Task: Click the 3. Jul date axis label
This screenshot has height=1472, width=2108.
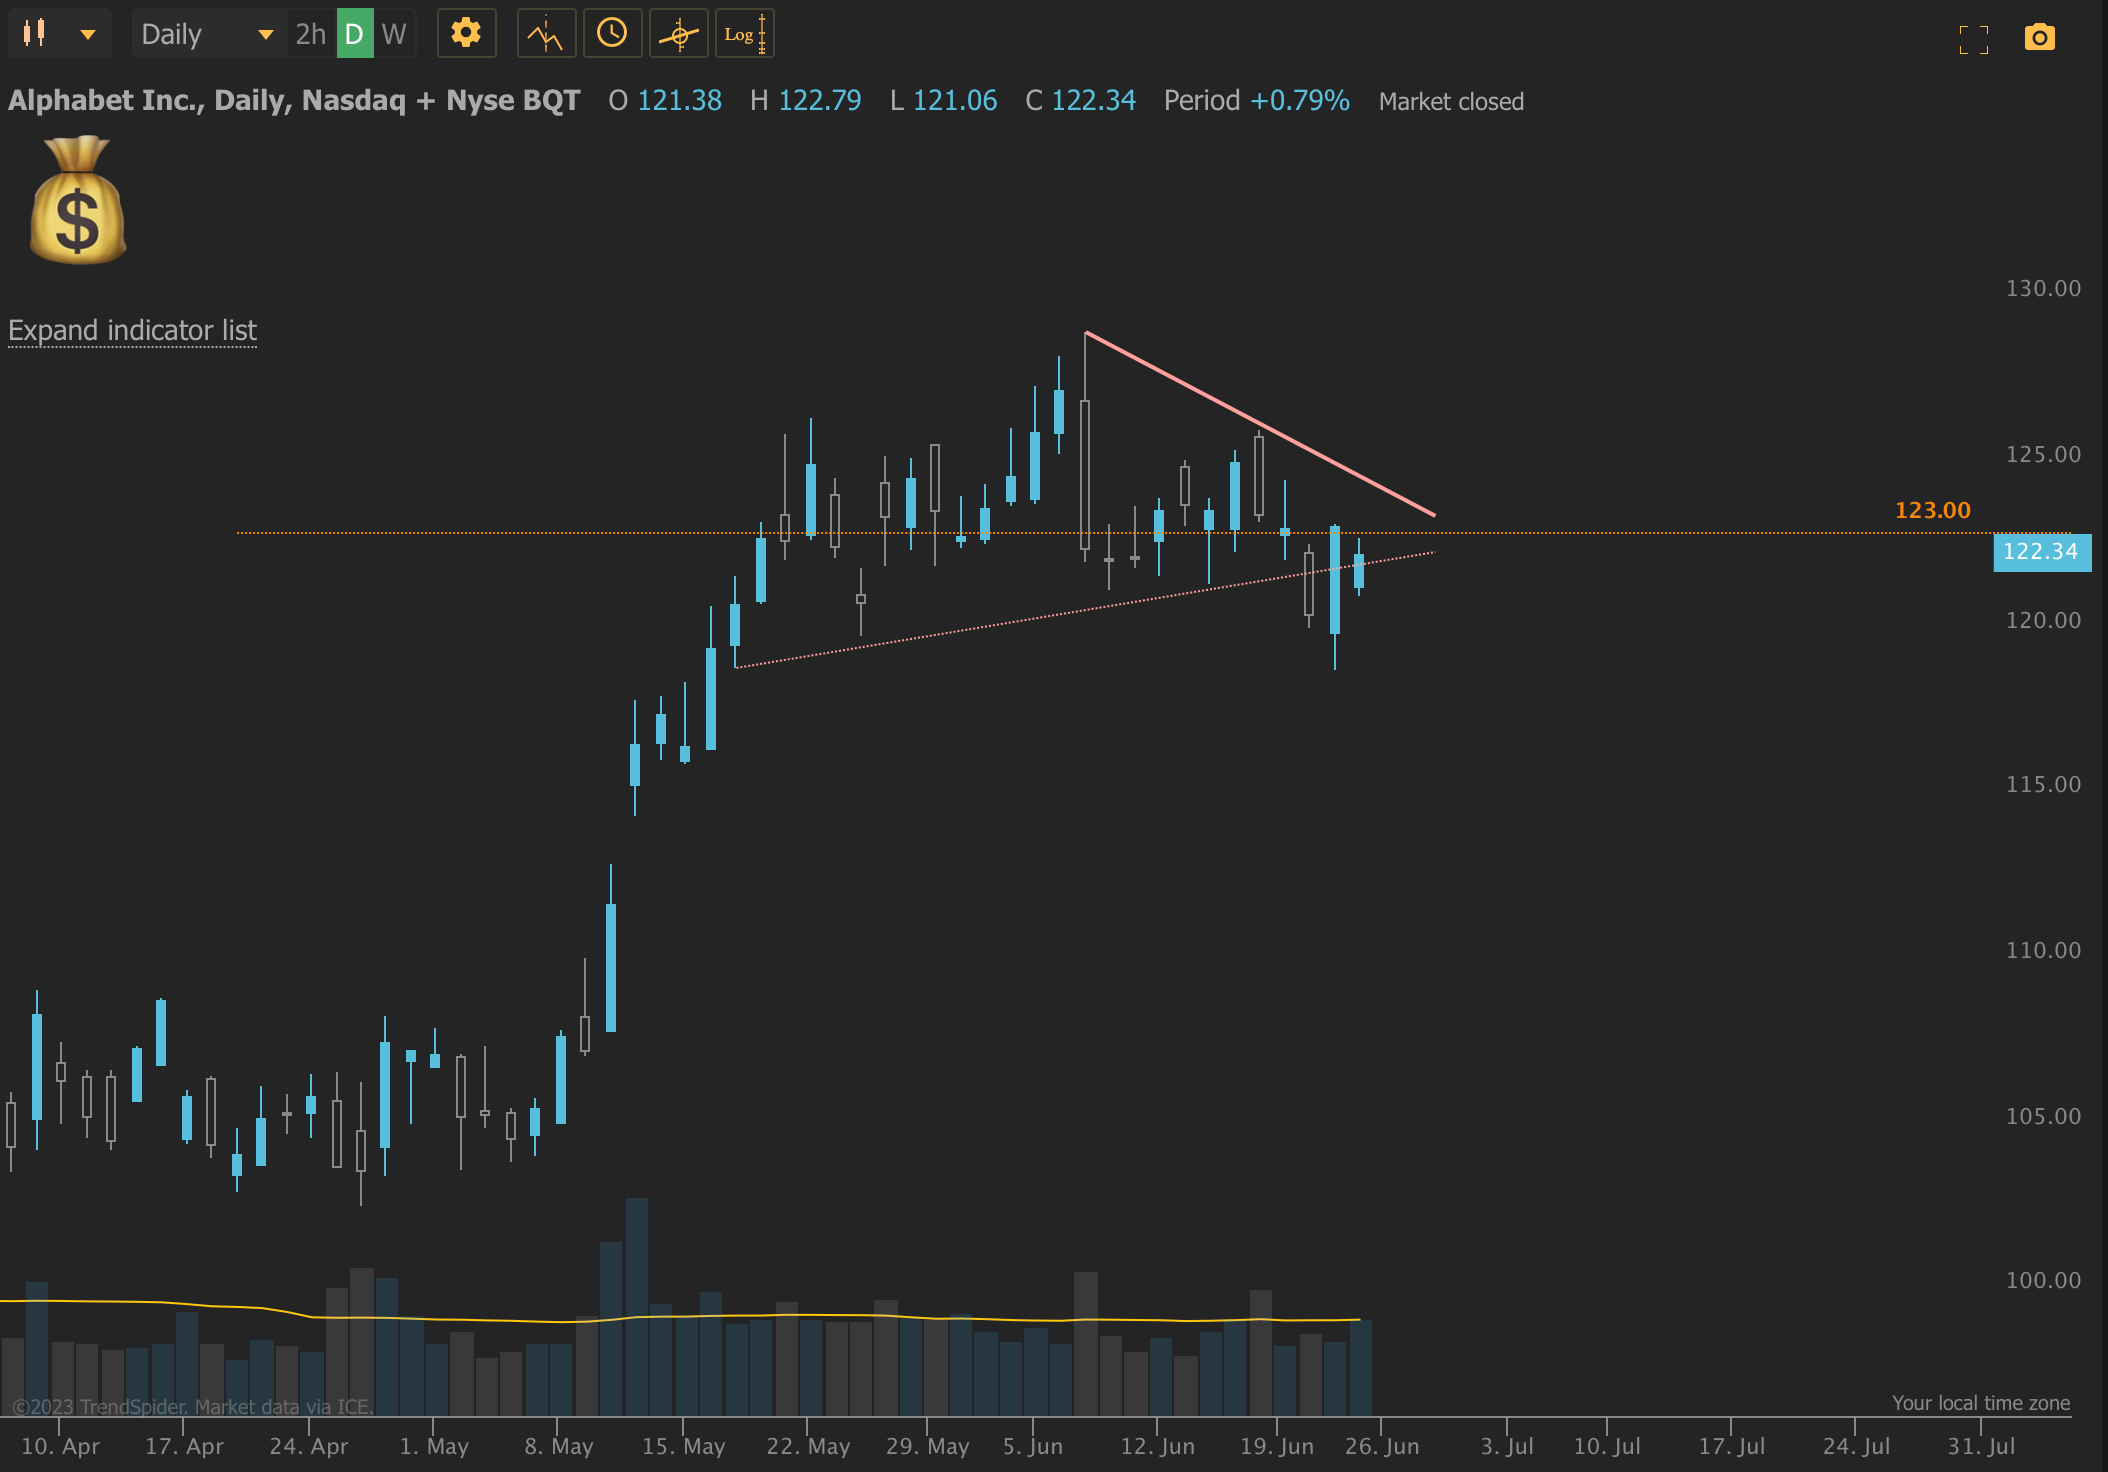Action: 1507,1446
